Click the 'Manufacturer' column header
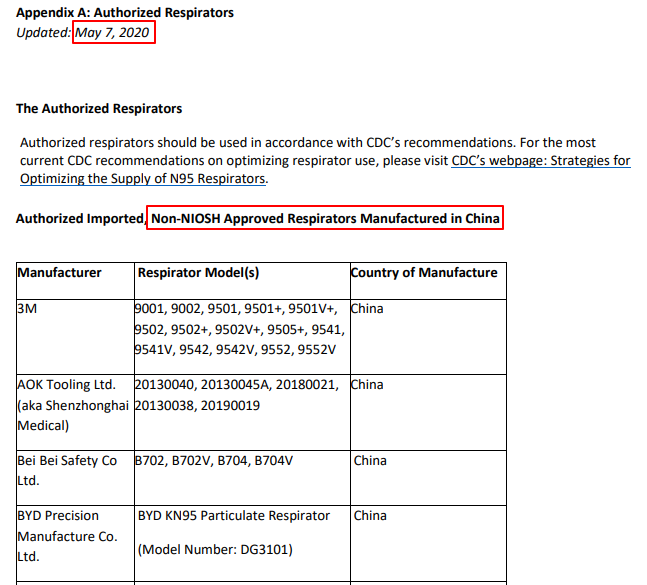647x585 pixels. tap(59, 273)
